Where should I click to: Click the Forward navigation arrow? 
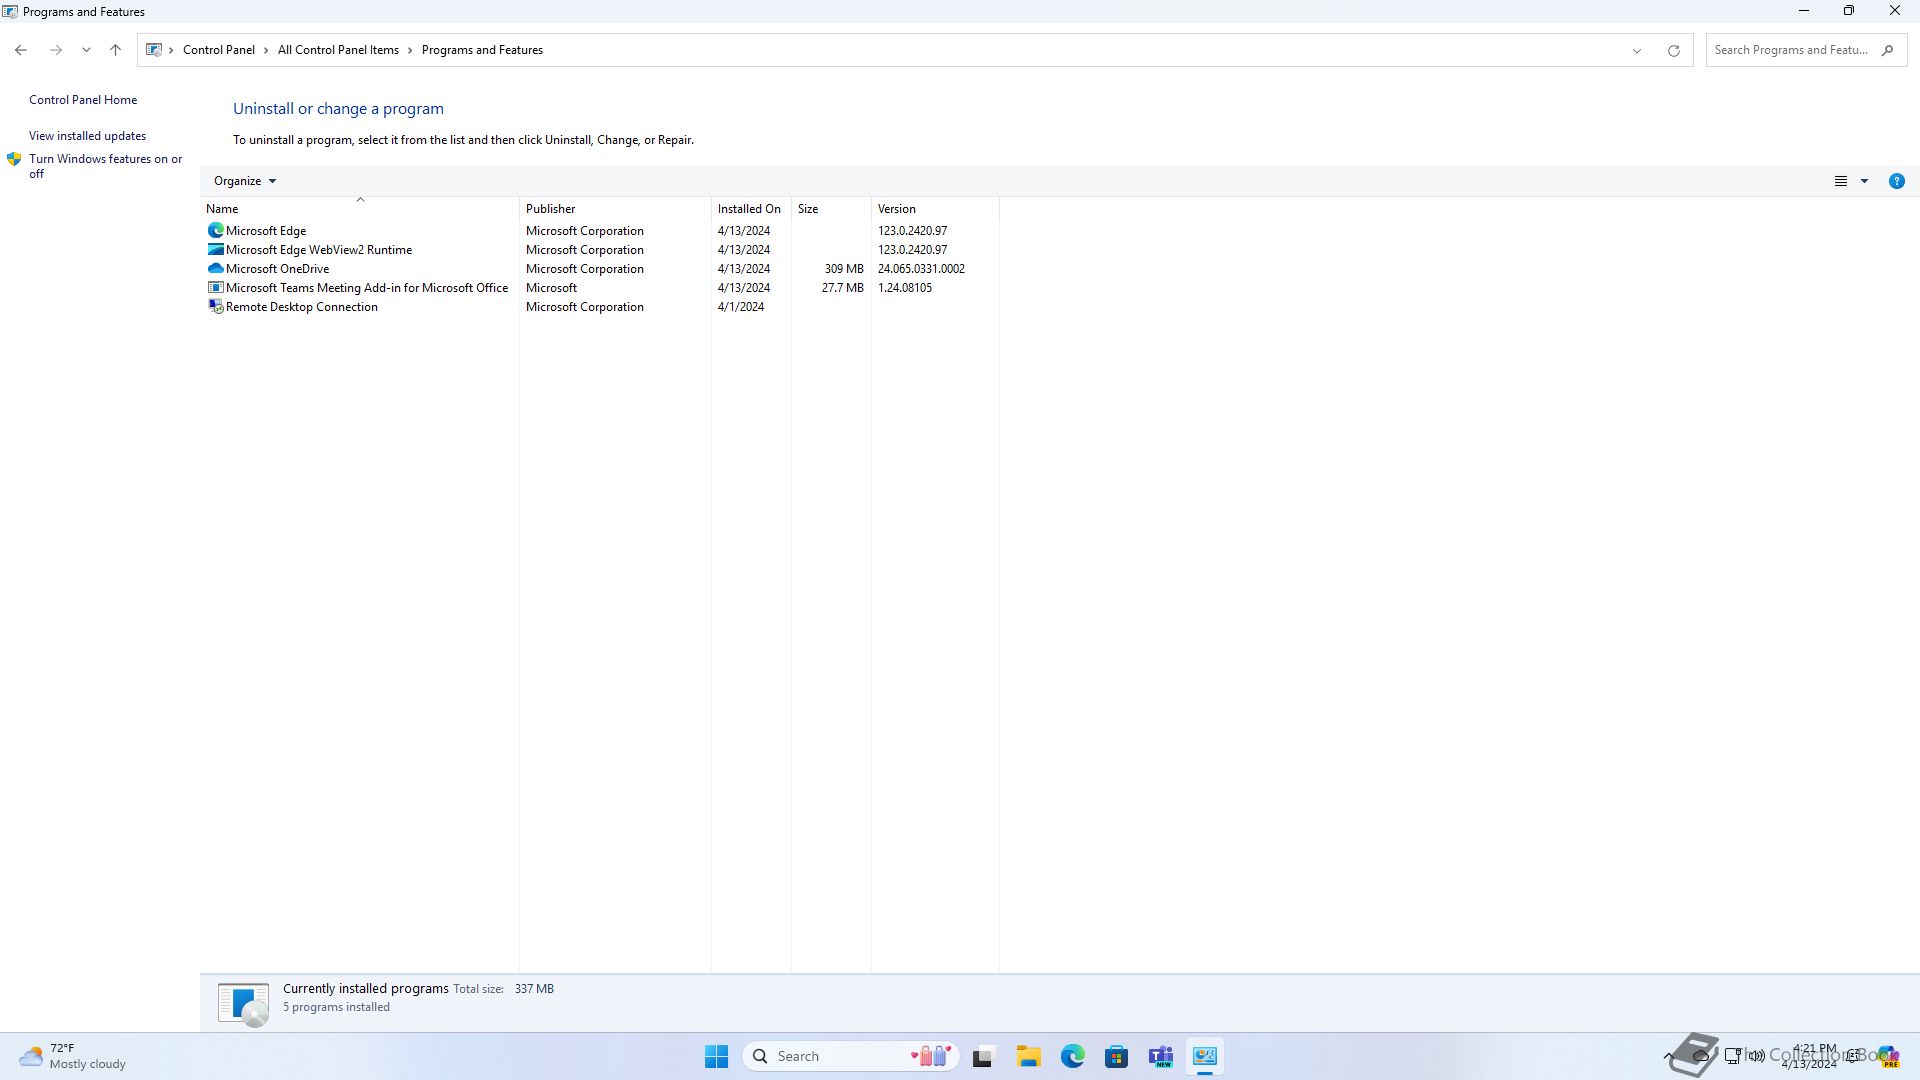pyautogui.click(x=56, y=50)
